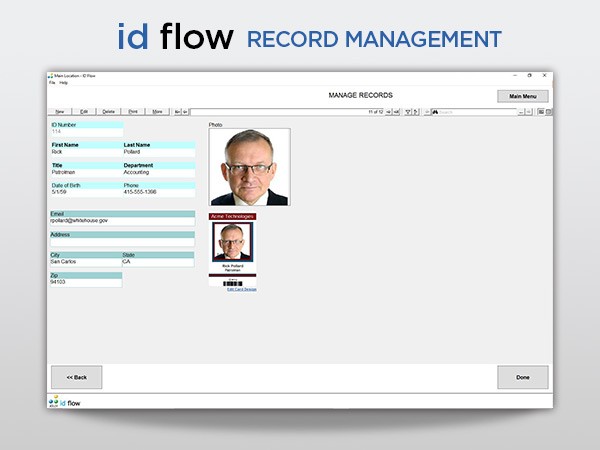600x450 pixels.
Task: Open the Help menu
Action: [x=64, y=83]
